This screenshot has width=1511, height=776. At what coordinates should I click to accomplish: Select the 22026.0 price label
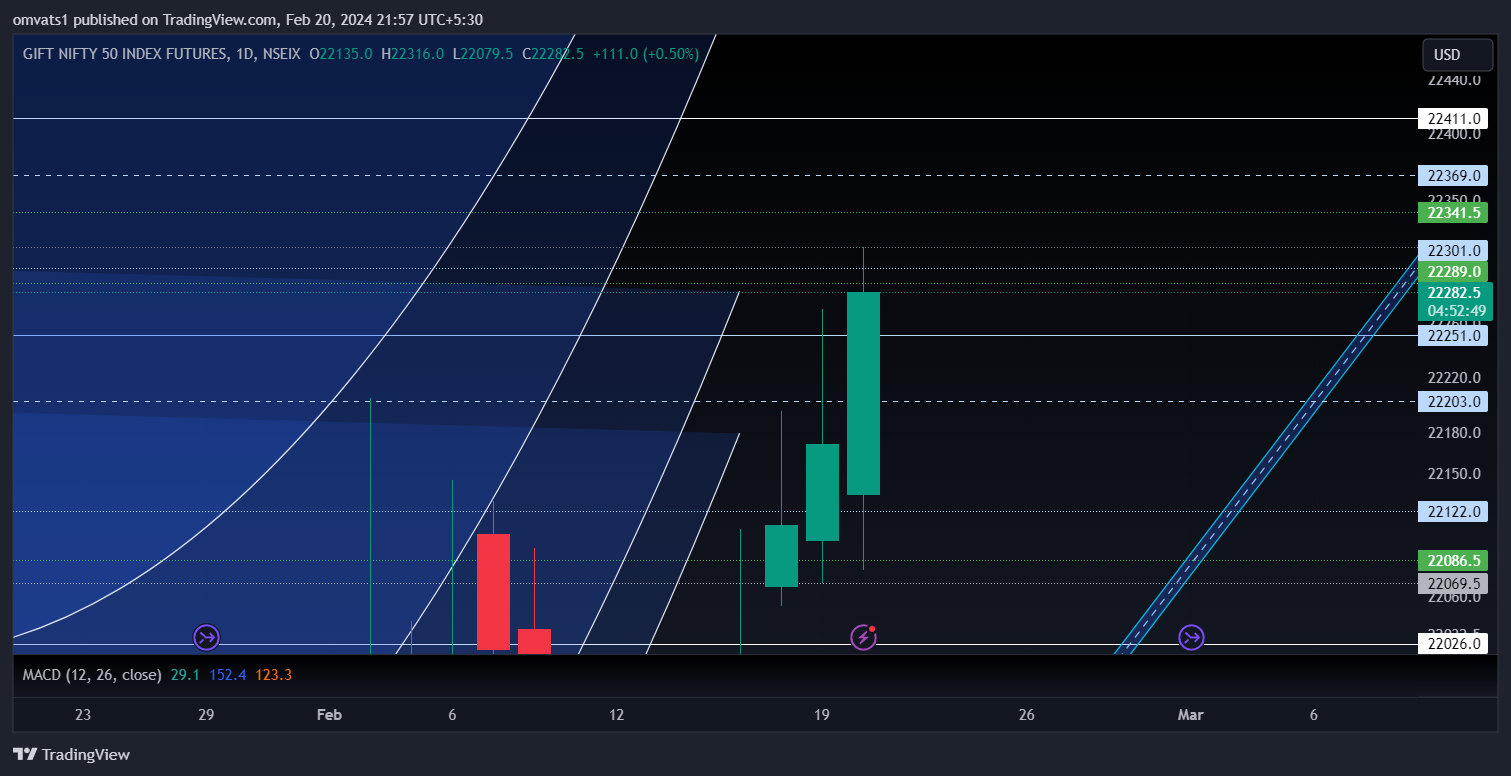[1452, 644]
